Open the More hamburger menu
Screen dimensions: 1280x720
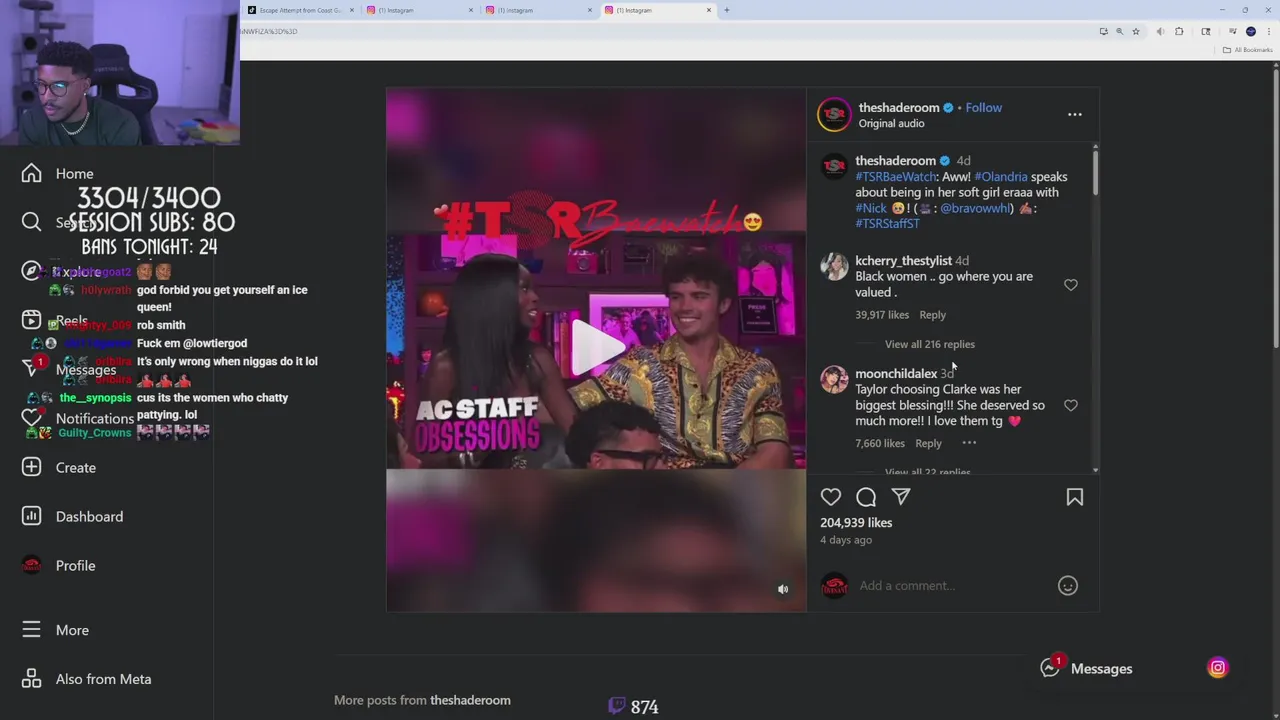(55, 630)
